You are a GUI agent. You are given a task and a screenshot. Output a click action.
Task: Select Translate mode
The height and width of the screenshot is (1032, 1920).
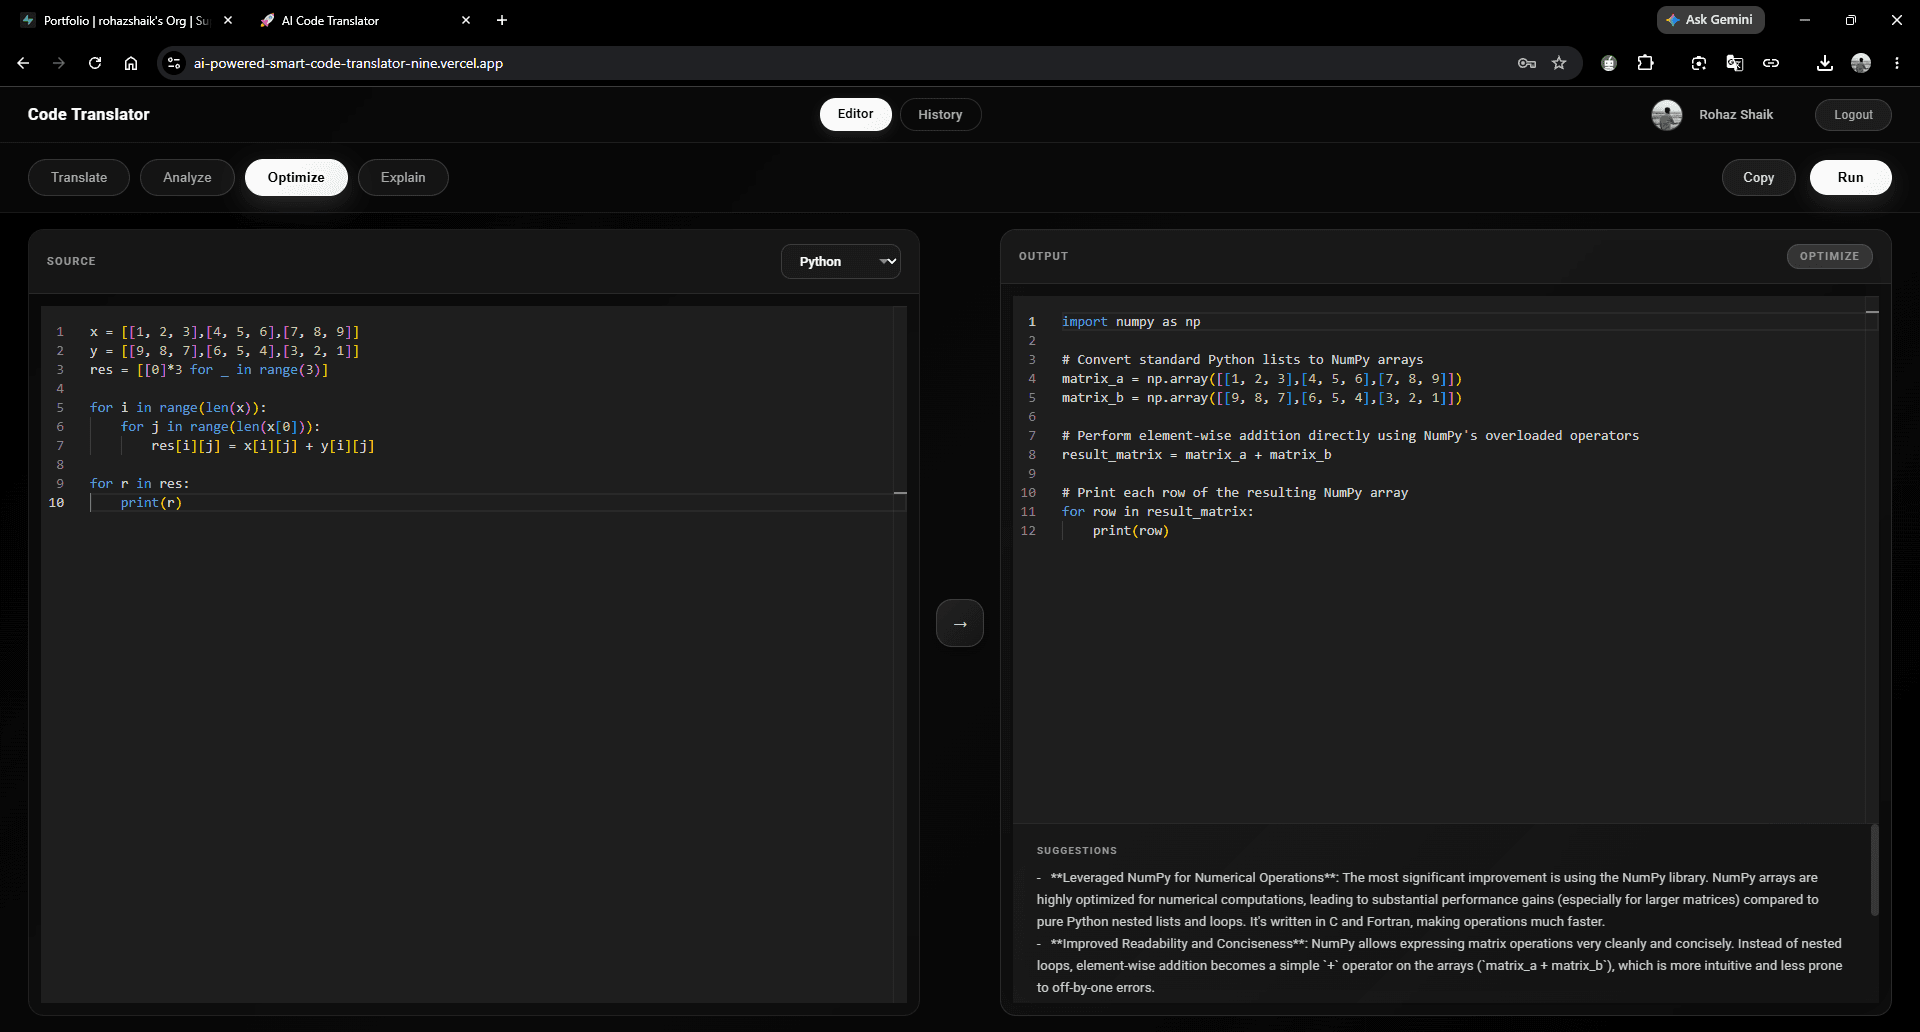[x=79, y=177]
